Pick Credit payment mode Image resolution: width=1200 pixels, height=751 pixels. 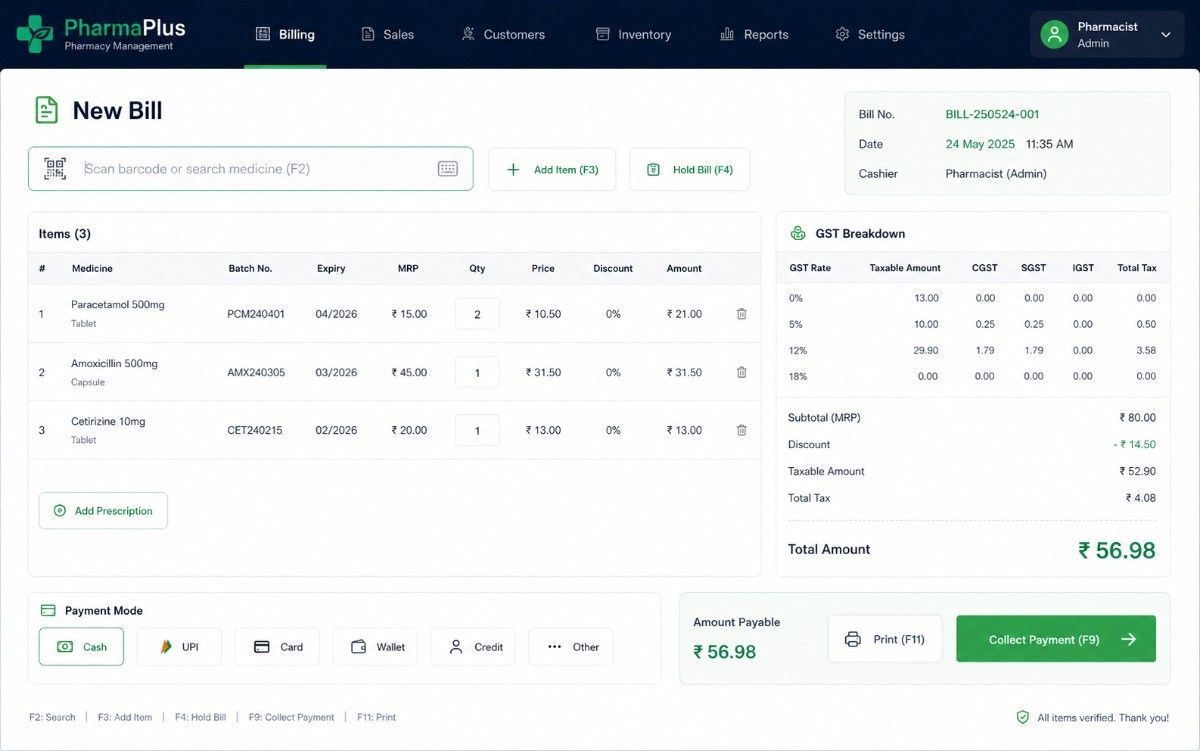pyautogui.click(x=473, y=647)
